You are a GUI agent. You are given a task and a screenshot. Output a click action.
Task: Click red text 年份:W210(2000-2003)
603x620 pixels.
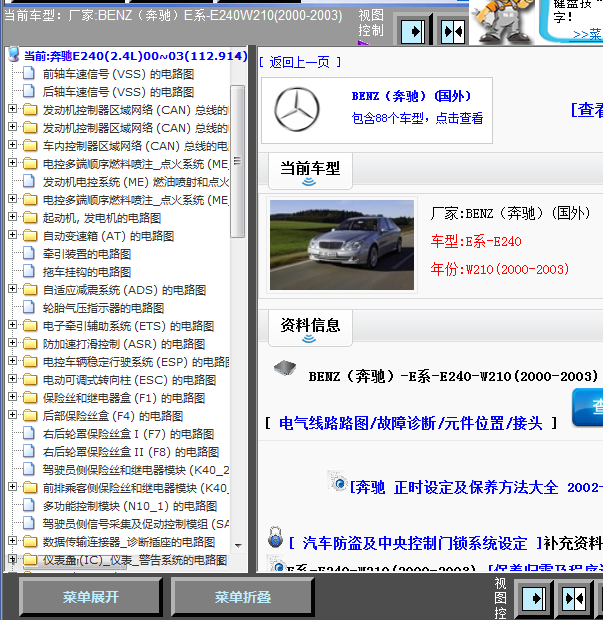click(x=500, y=269)
